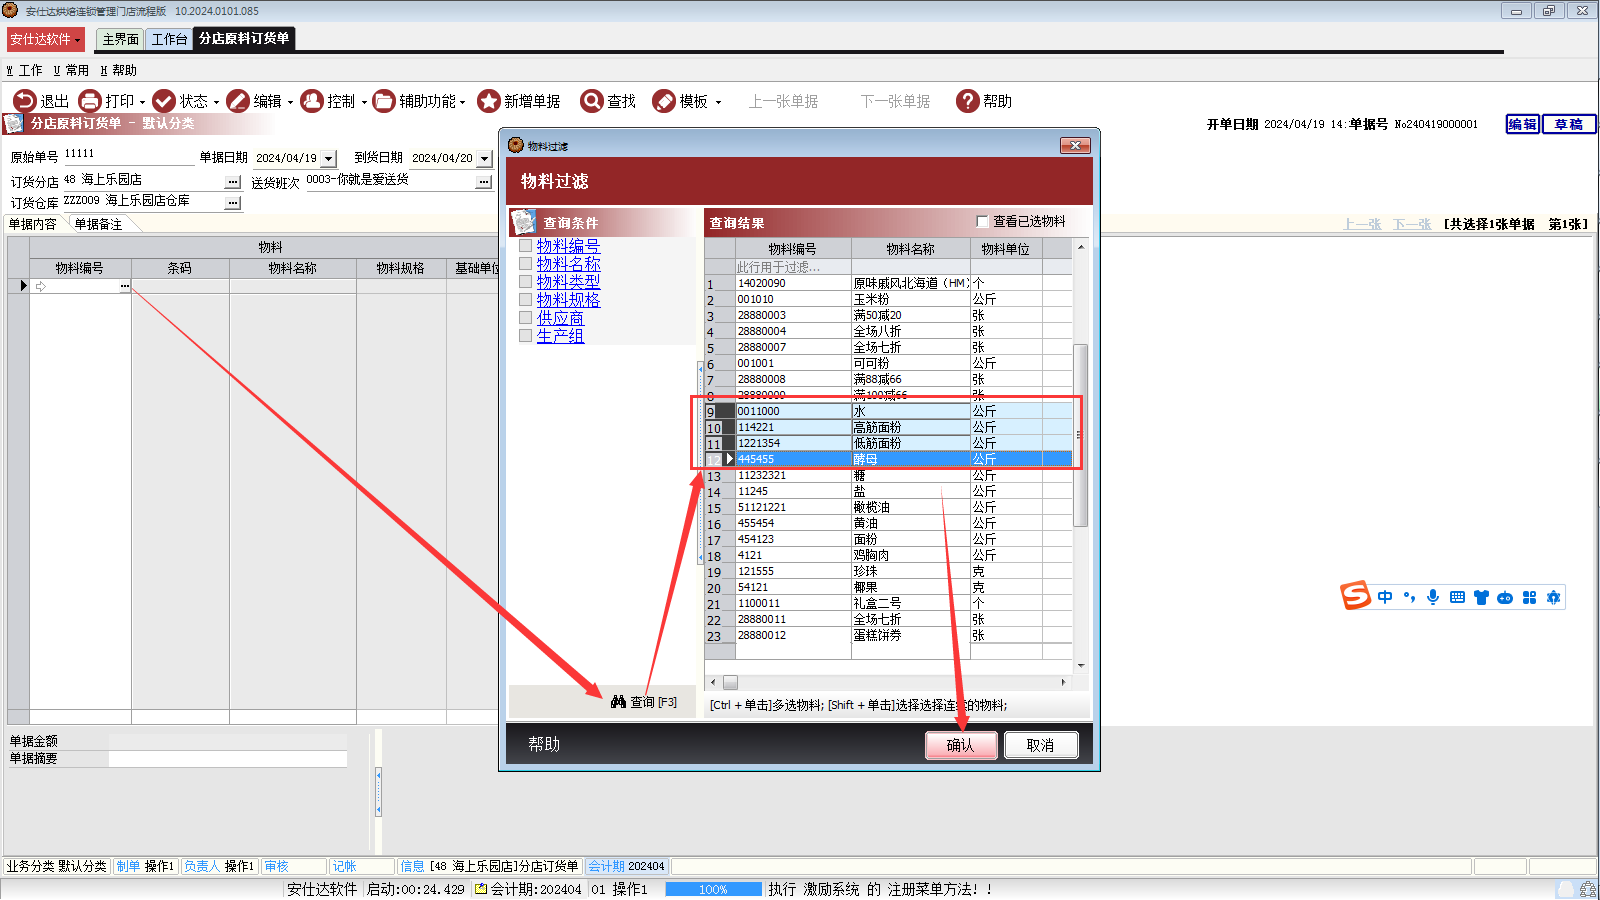This screenshot has height=900, width=1600.
Task: Open the 帮助 menu in menu bar
Action: [118, 70]
